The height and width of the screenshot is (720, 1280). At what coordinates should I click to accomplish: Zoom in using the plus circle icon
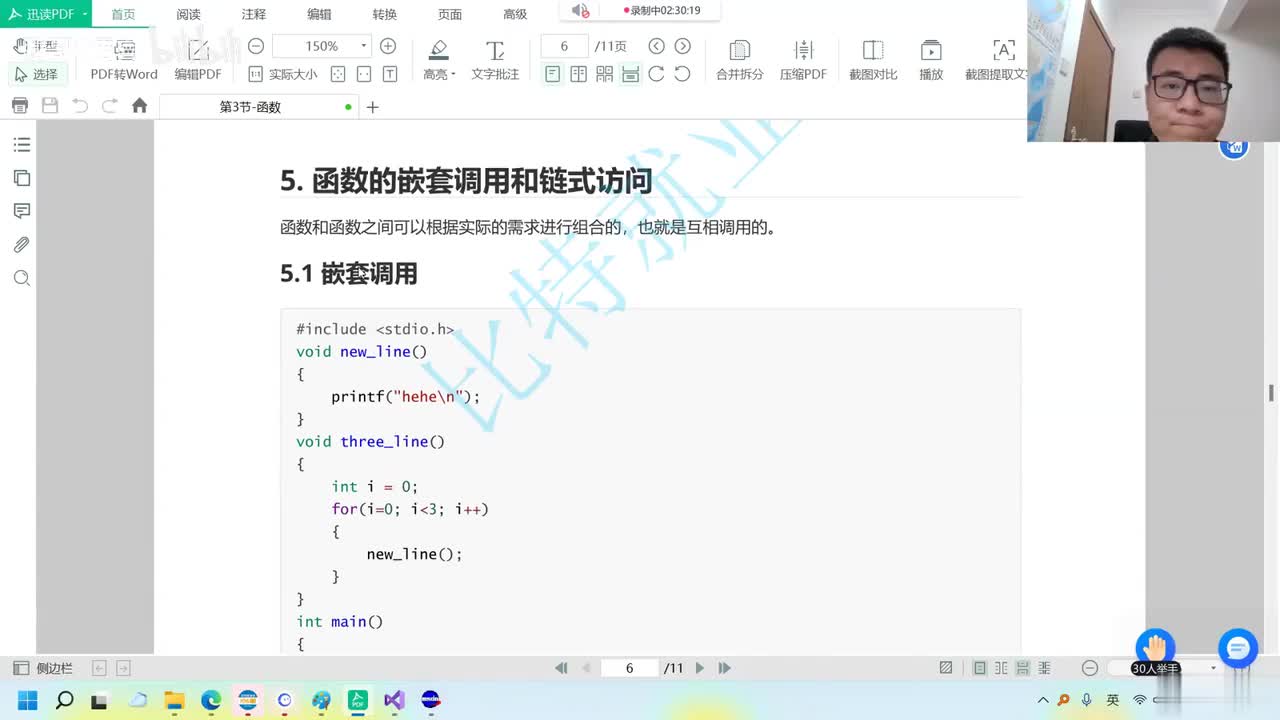[x=388, y=46]
